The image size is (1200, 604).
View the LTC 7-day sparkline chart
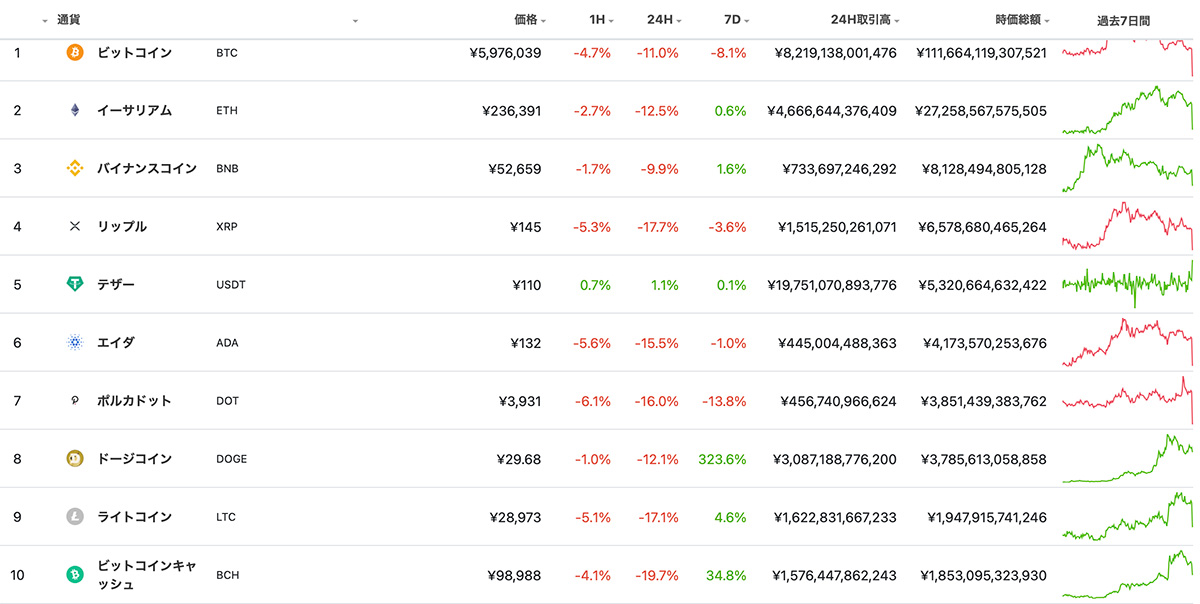(1127, 516)
